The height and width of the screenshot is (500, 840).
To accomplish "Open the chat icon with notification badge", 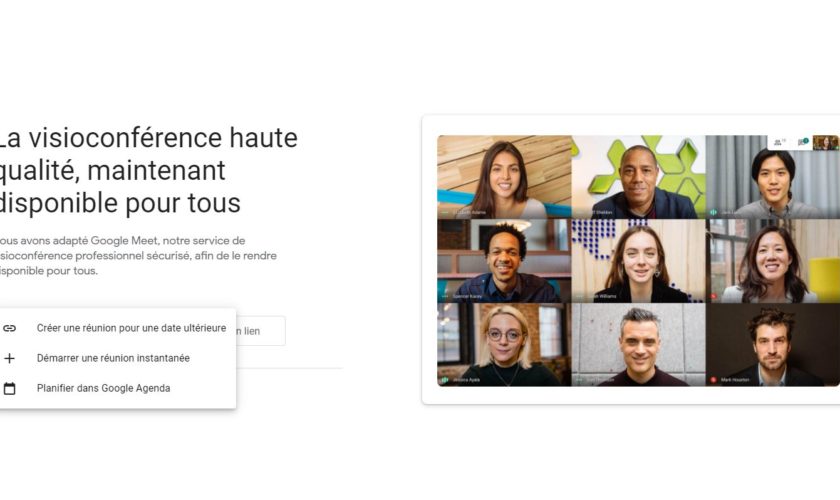I will coord(802,142).
